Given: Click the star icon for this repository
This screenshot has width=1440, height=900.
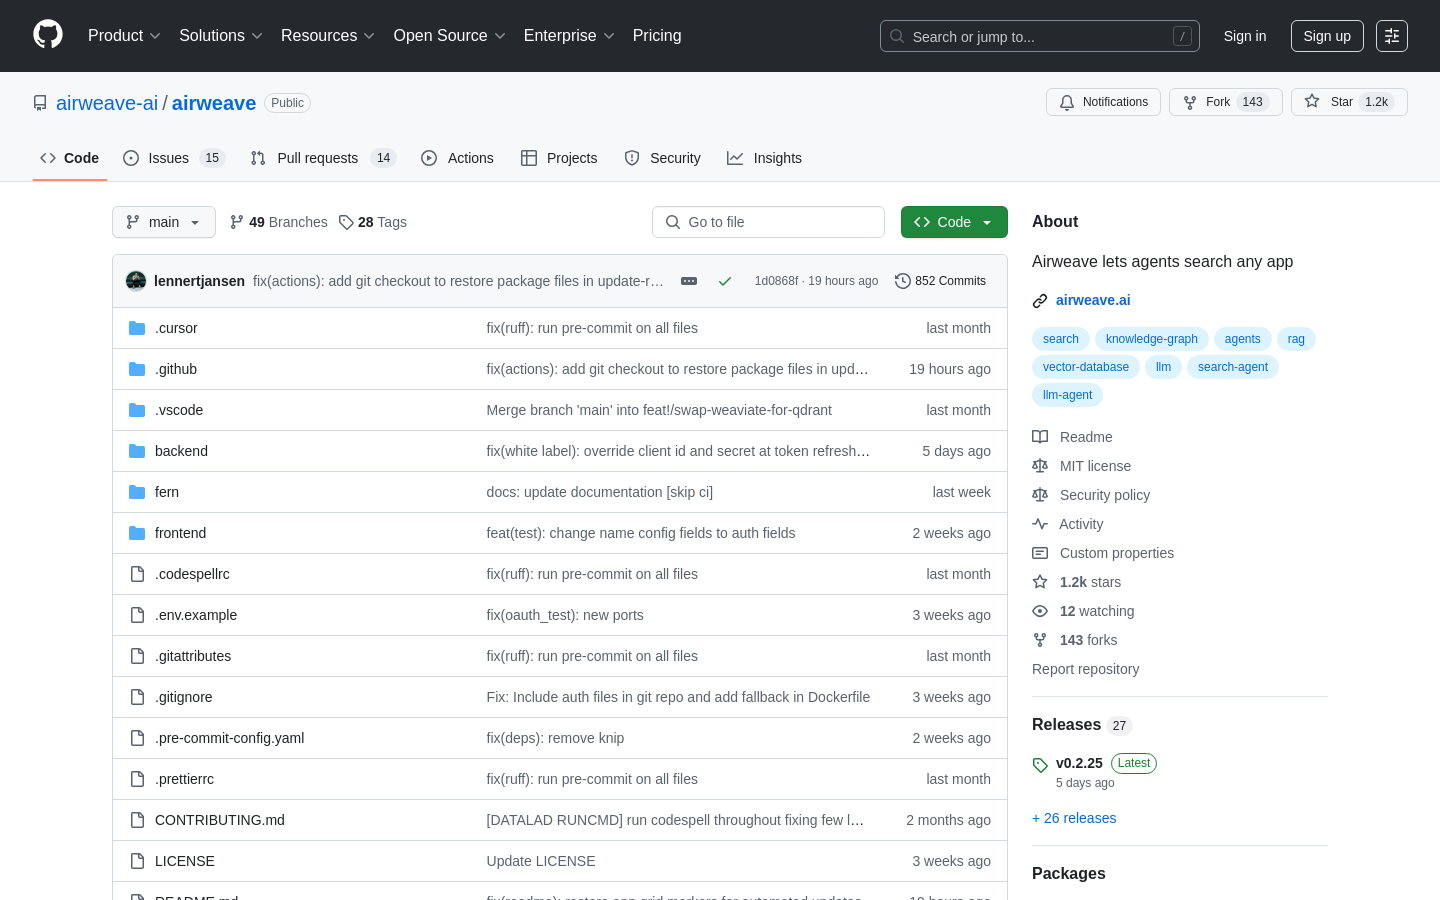Looking at the screenshot, I should [x=1312, y=101].
